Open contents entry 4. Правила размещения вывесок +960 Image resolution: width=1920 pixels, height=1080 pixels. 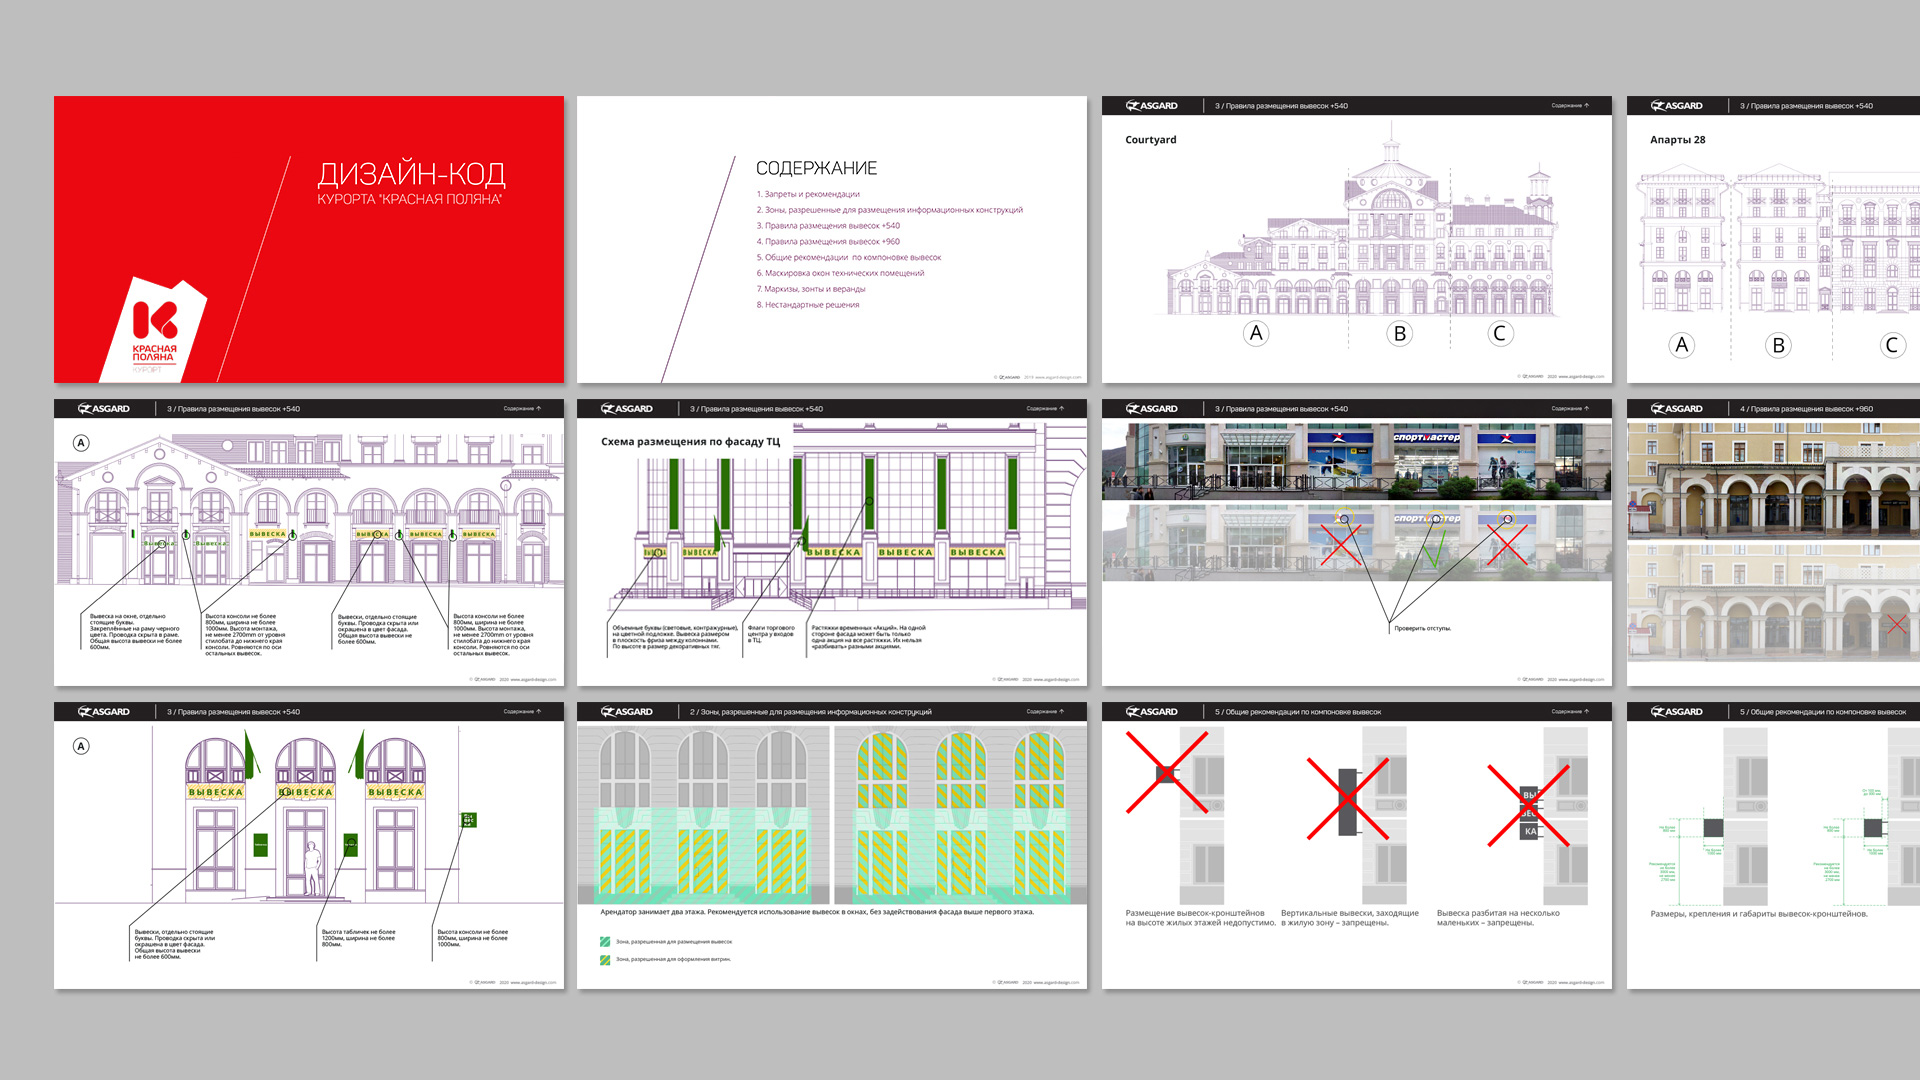click(828, 242)
